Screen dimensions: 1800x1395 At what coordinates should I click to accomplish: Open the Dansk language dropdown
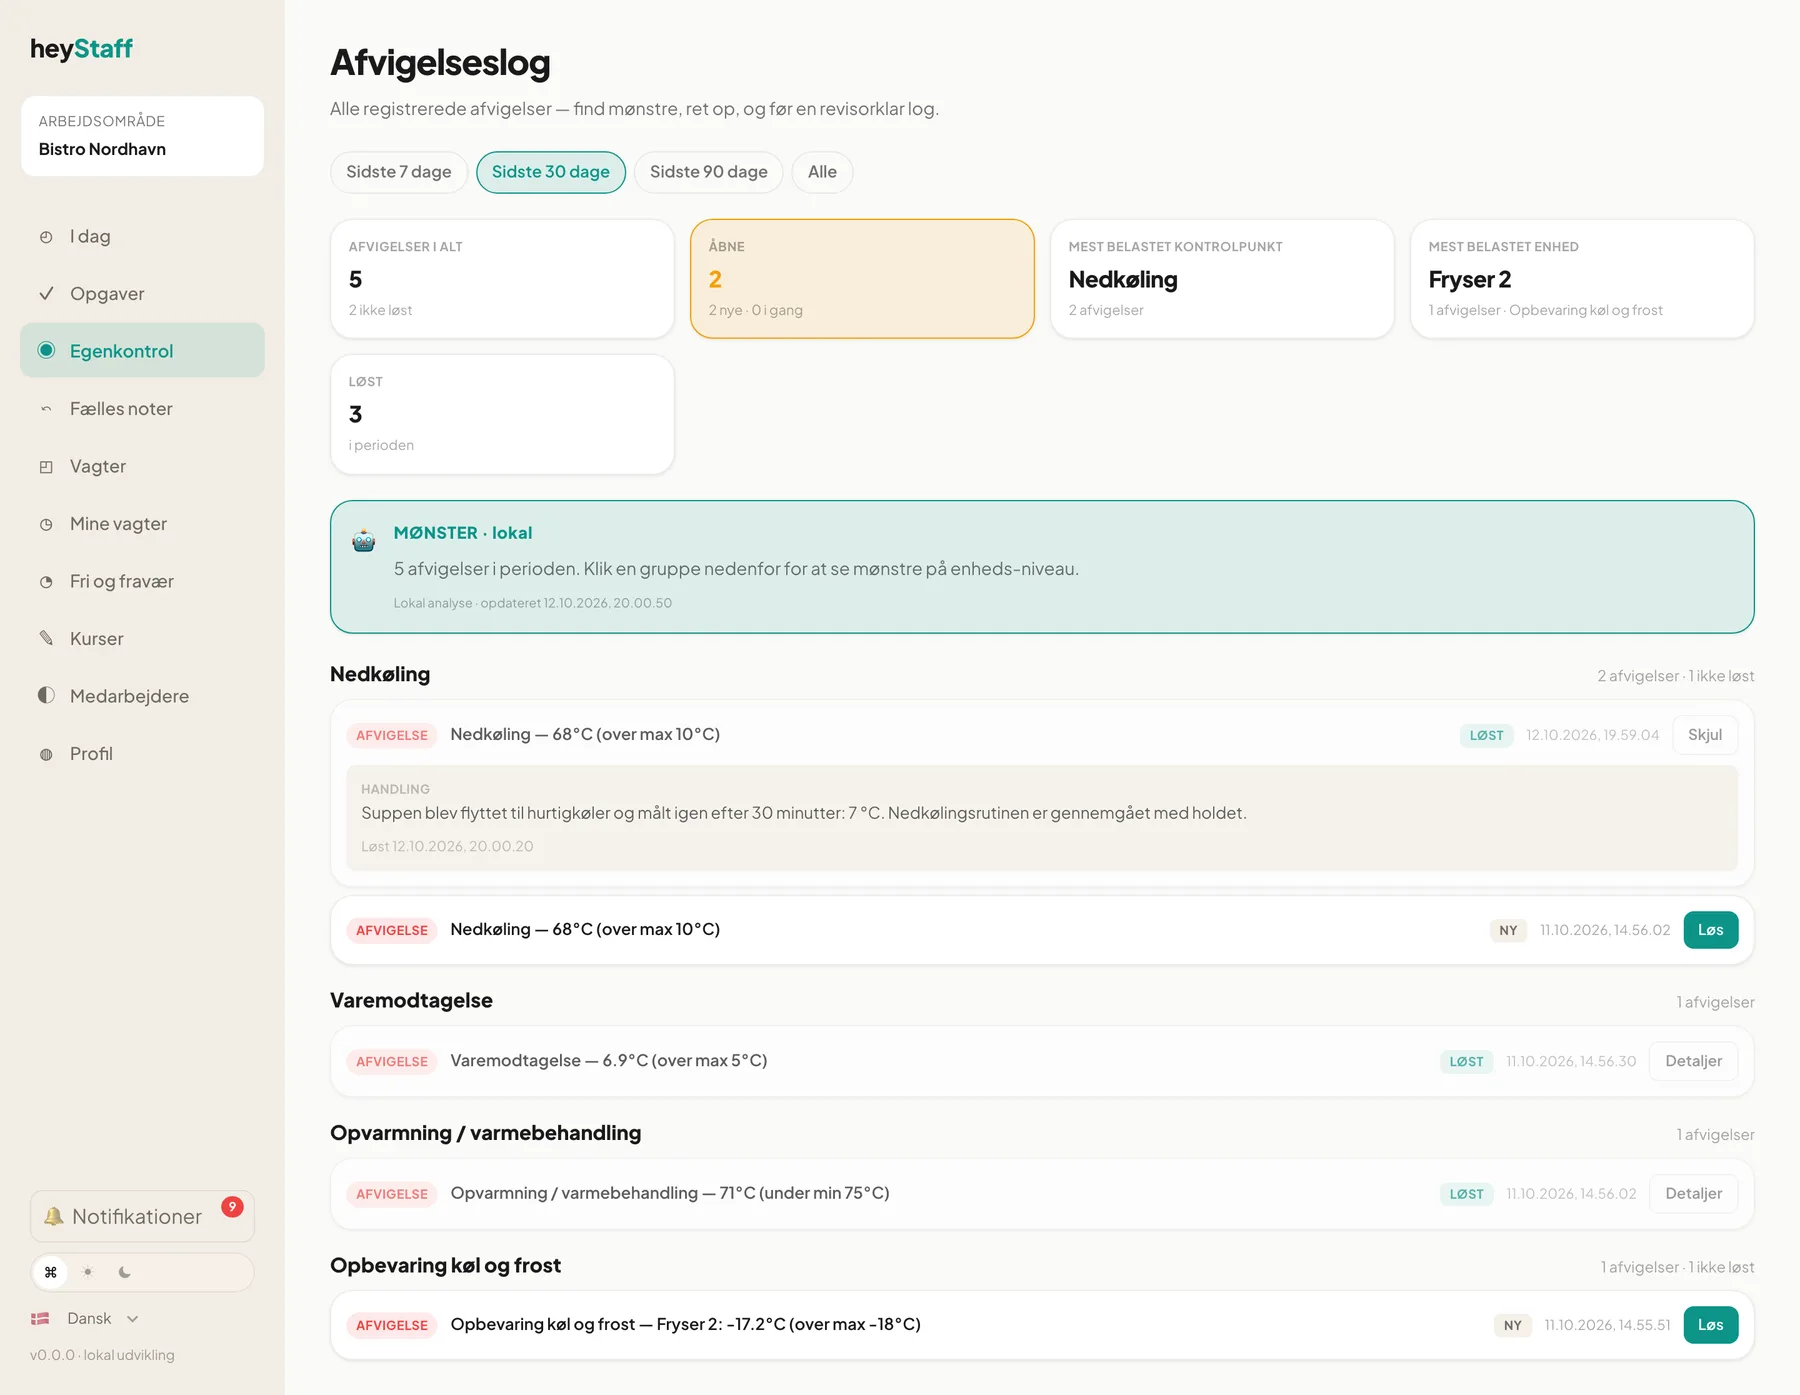(85, 1318)
